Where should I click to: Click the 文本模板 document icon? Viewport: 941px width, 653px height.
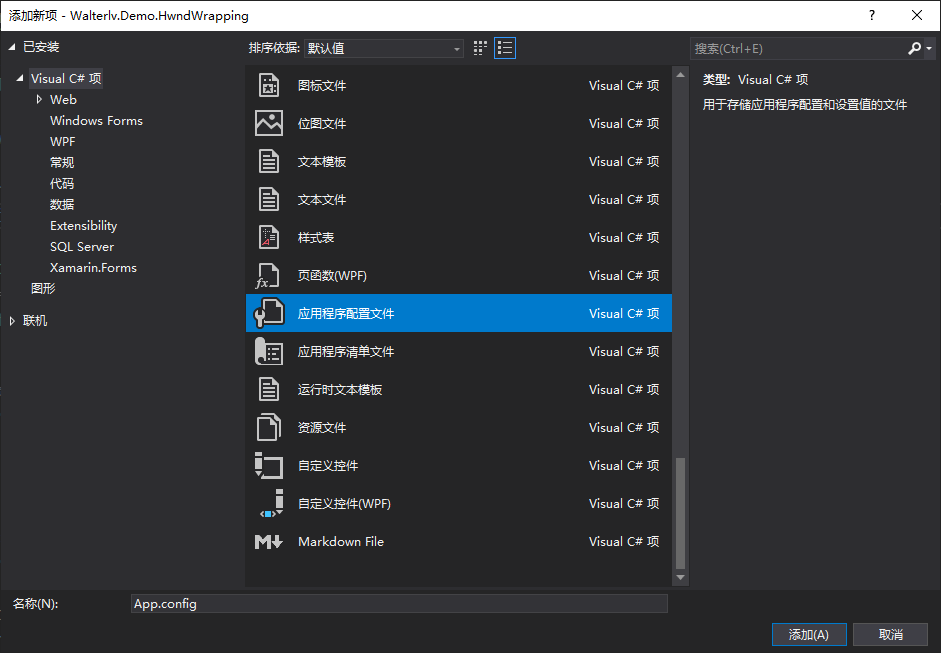[x=268, y=161]
